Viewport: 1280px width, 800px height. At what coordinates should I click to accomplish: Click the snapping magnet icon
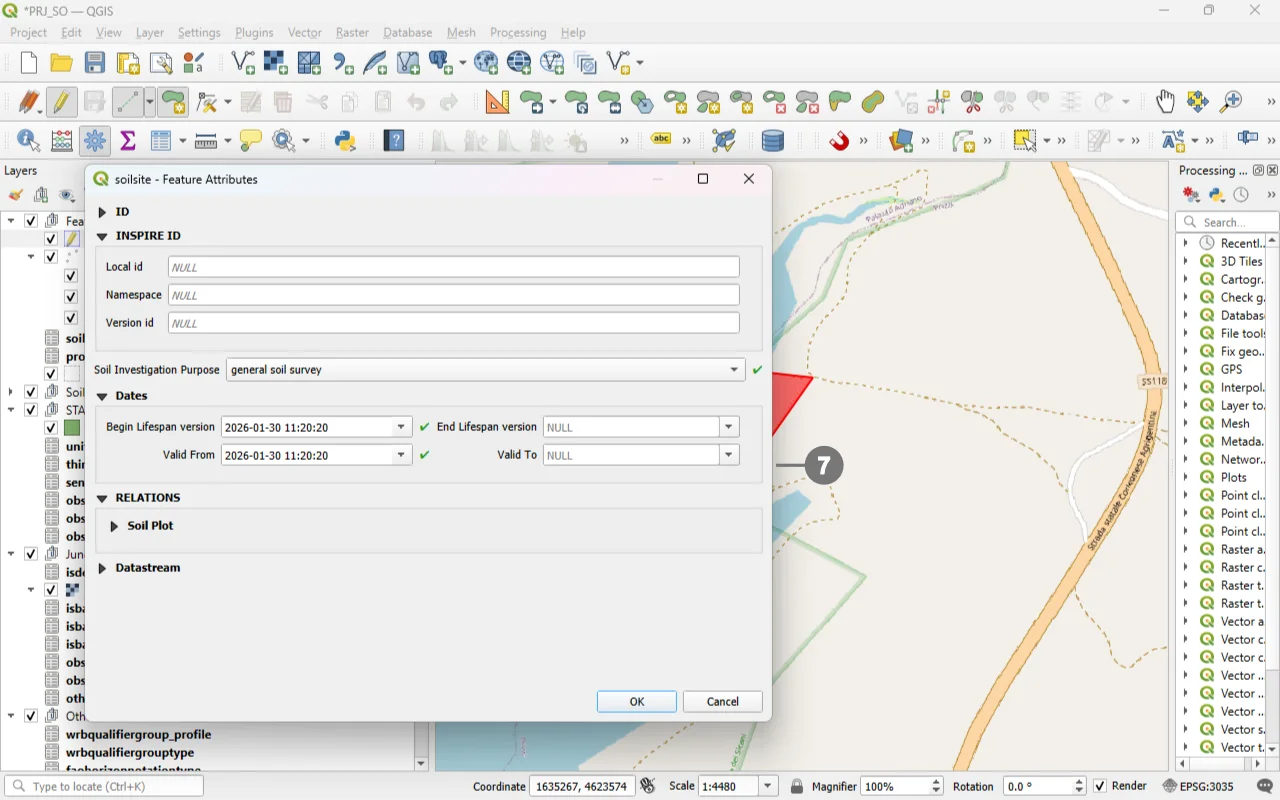point(839,141)
